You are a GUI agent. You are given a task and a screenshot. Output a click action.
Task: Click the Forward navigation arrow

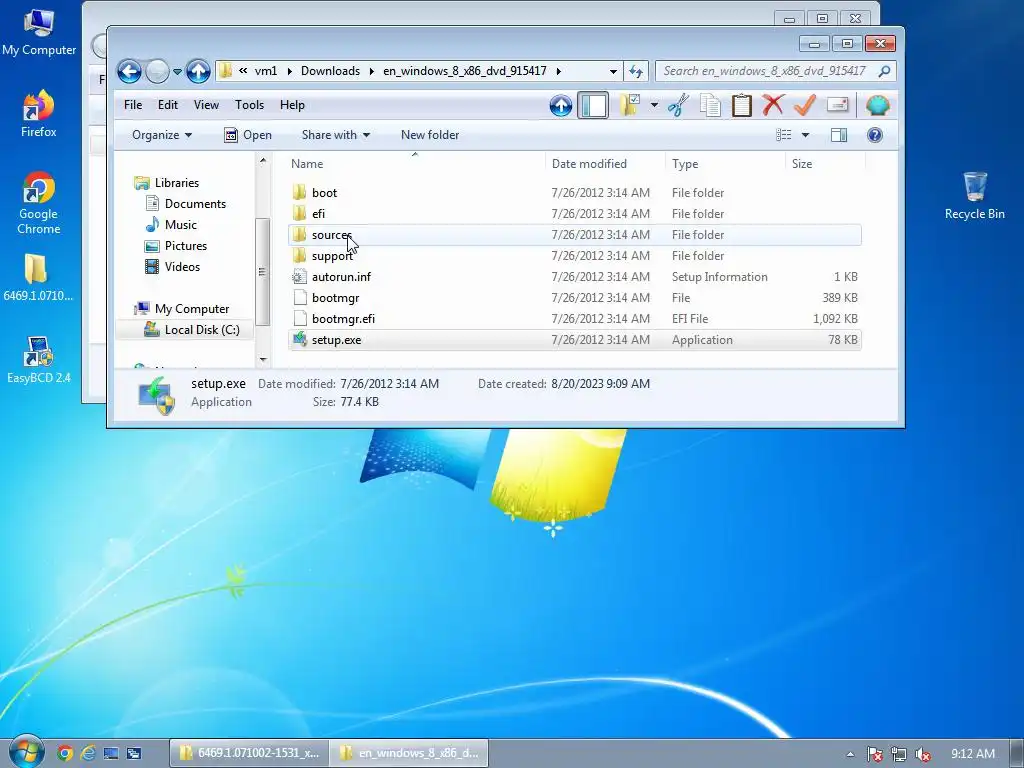157,71
